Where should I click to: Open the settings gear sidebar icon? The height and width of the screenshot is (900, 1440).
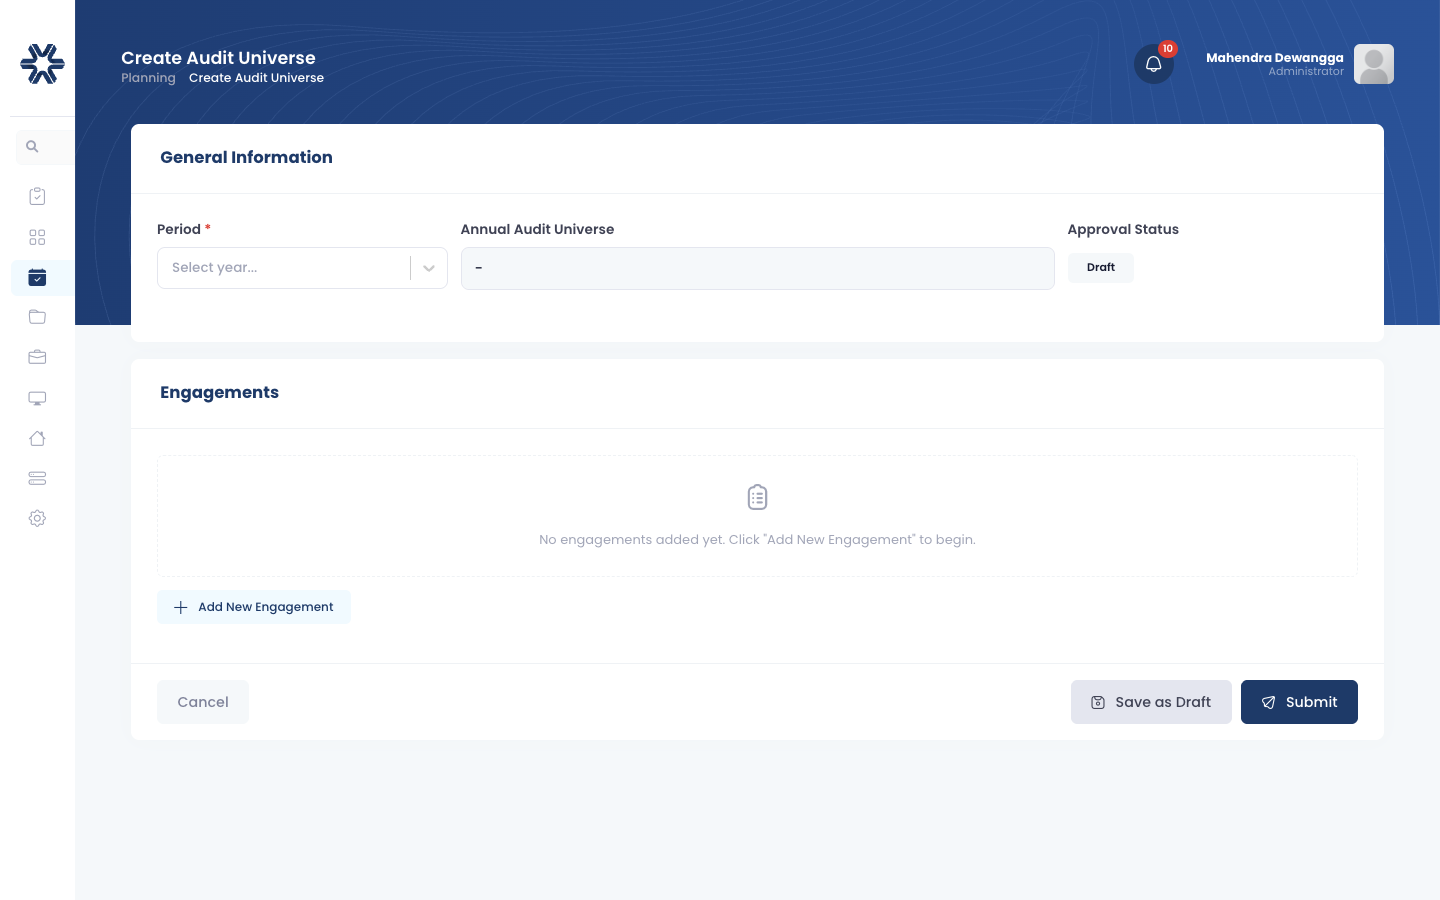point(37,518)
